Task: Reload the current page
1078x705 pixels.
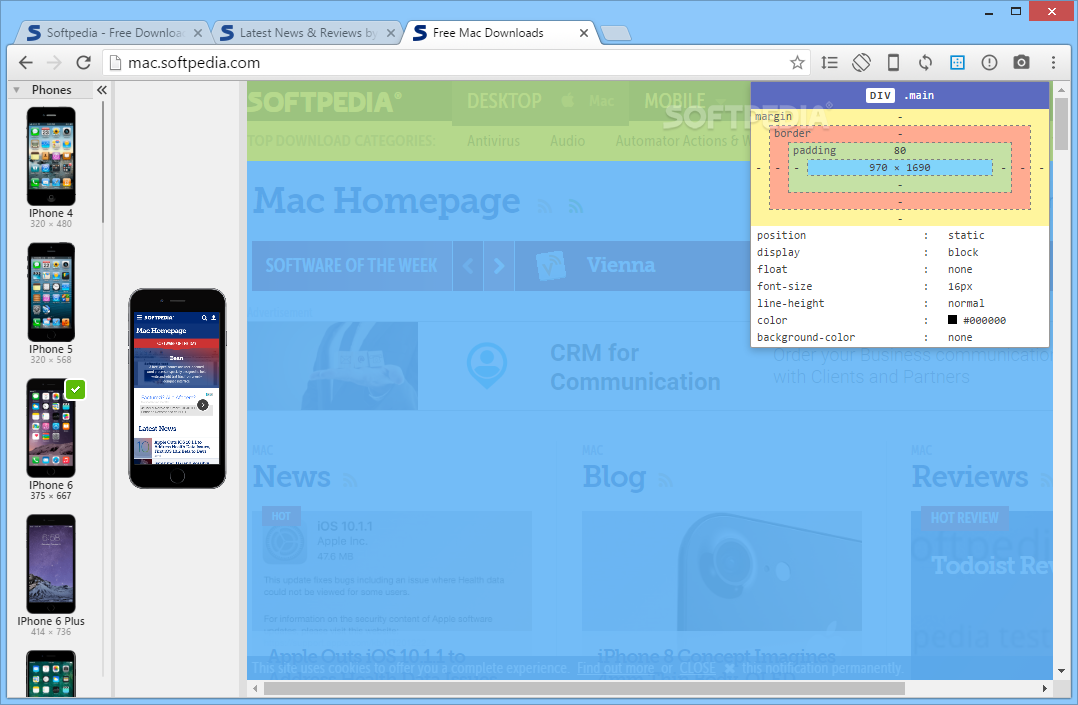Action: [84, 63]
